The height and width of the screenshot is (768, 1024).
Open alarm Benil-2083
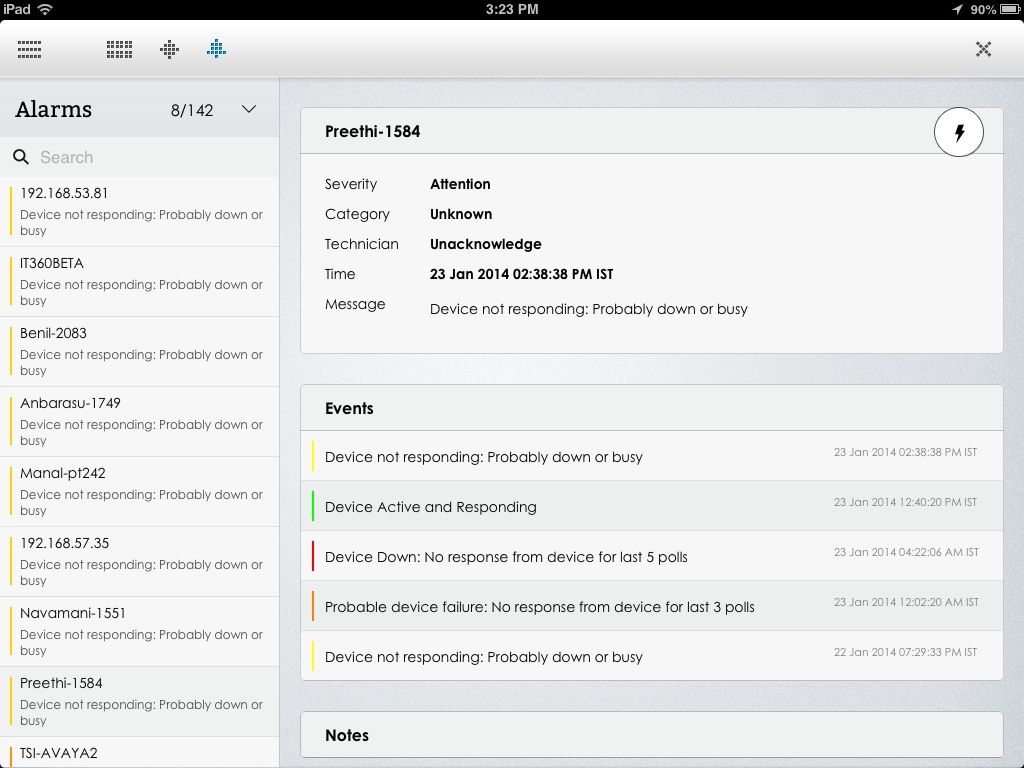140,351
